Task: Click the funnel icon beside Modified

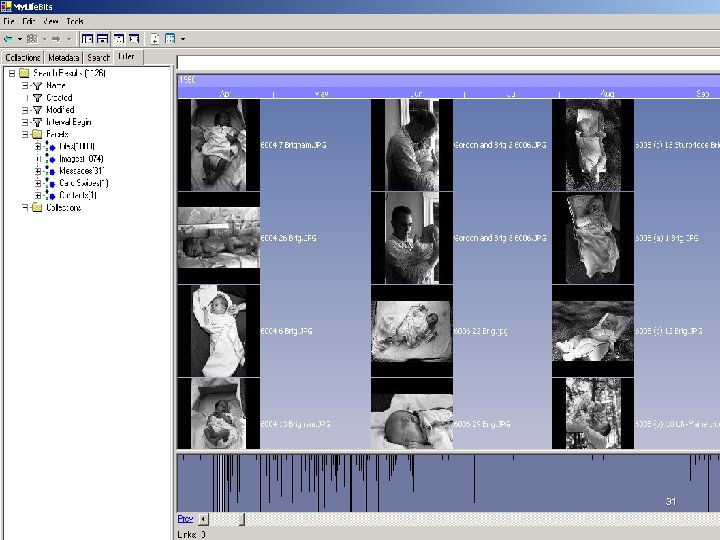Action: pyautogui.click(x=38, y=110)
